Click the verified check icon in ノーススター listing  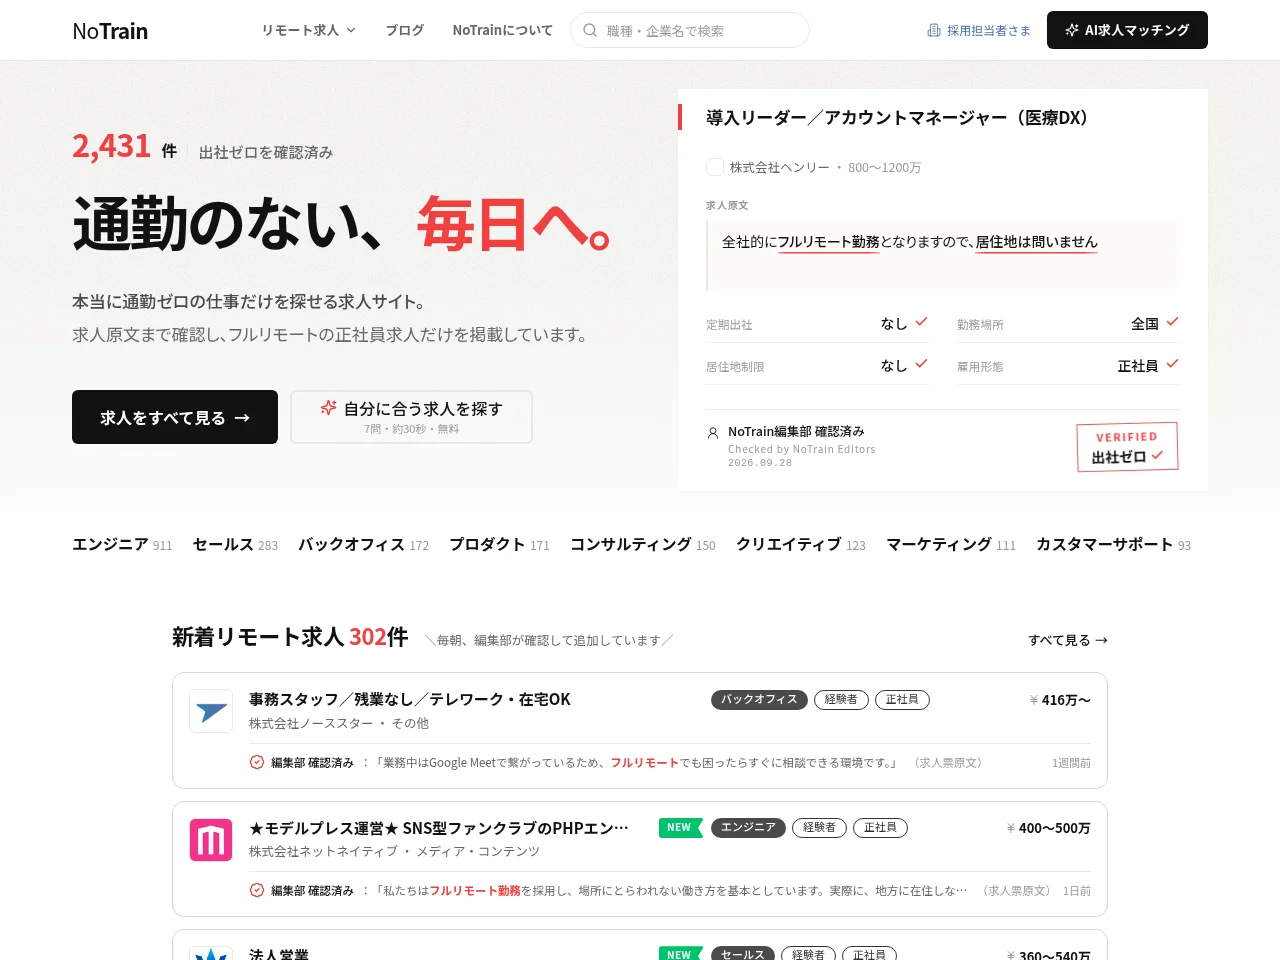(x=257, y=762)
